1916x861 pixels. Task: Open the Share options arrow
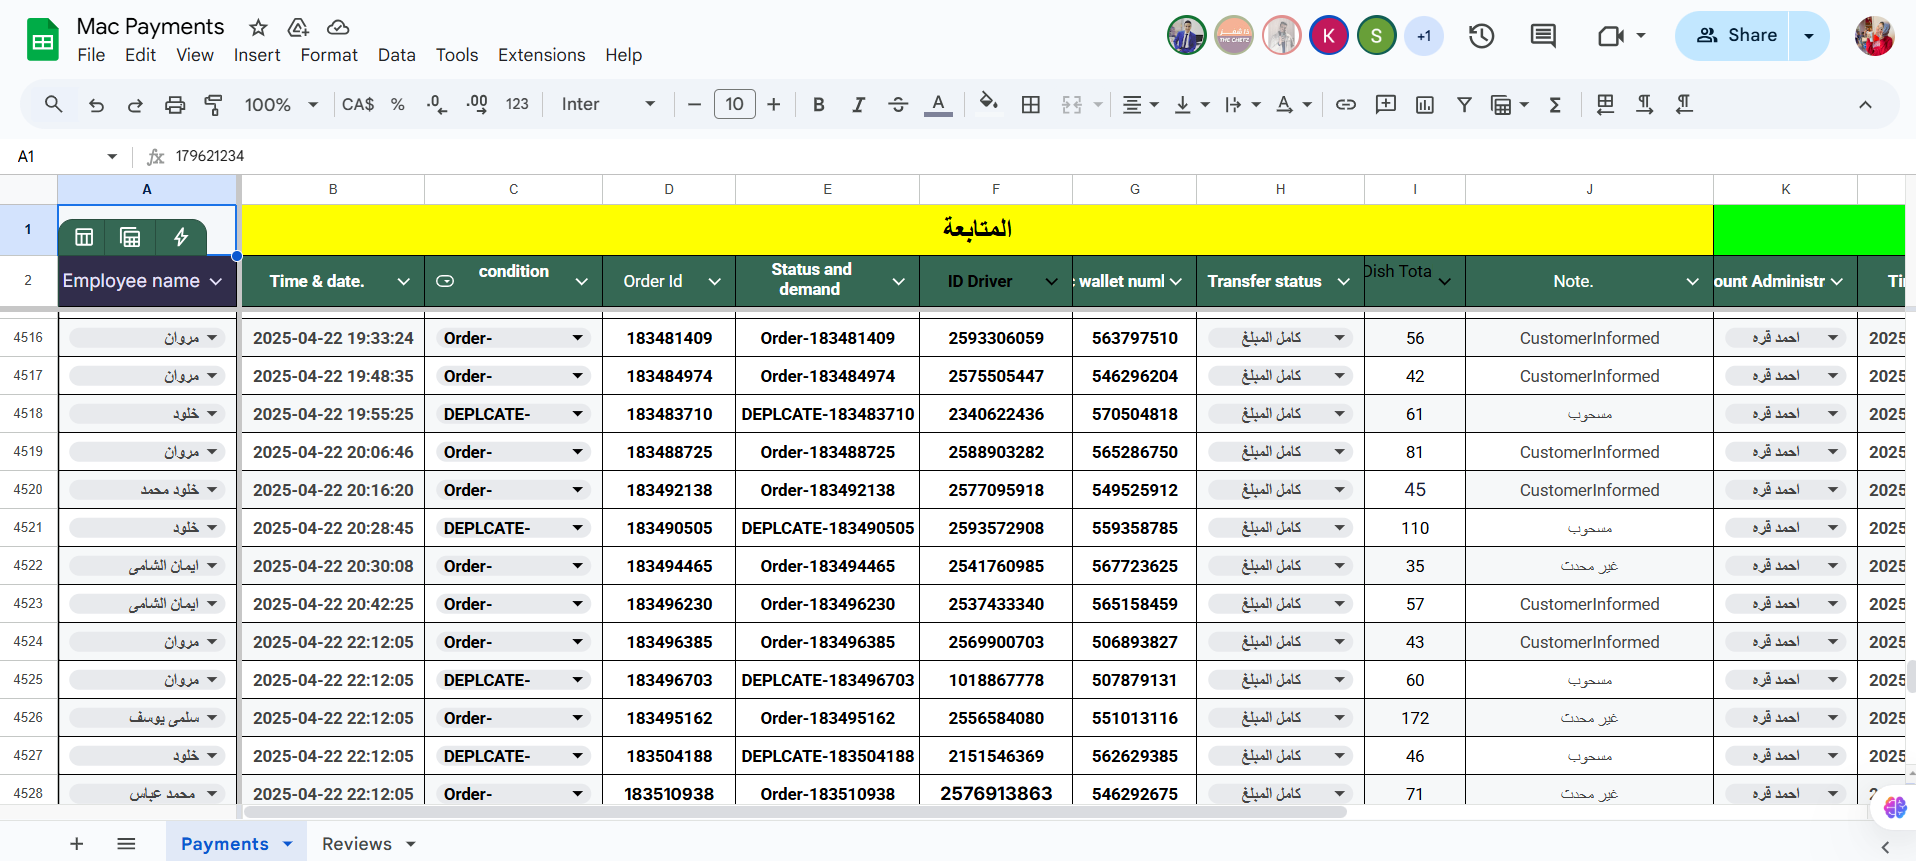point(1809,36)
